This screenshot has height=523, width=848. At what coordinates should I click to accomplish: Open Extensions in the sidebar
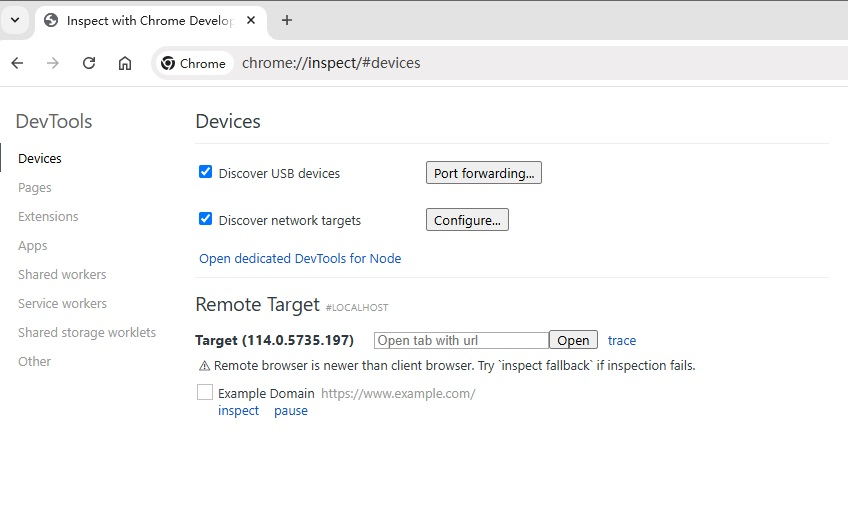click(x=48, y=216)
